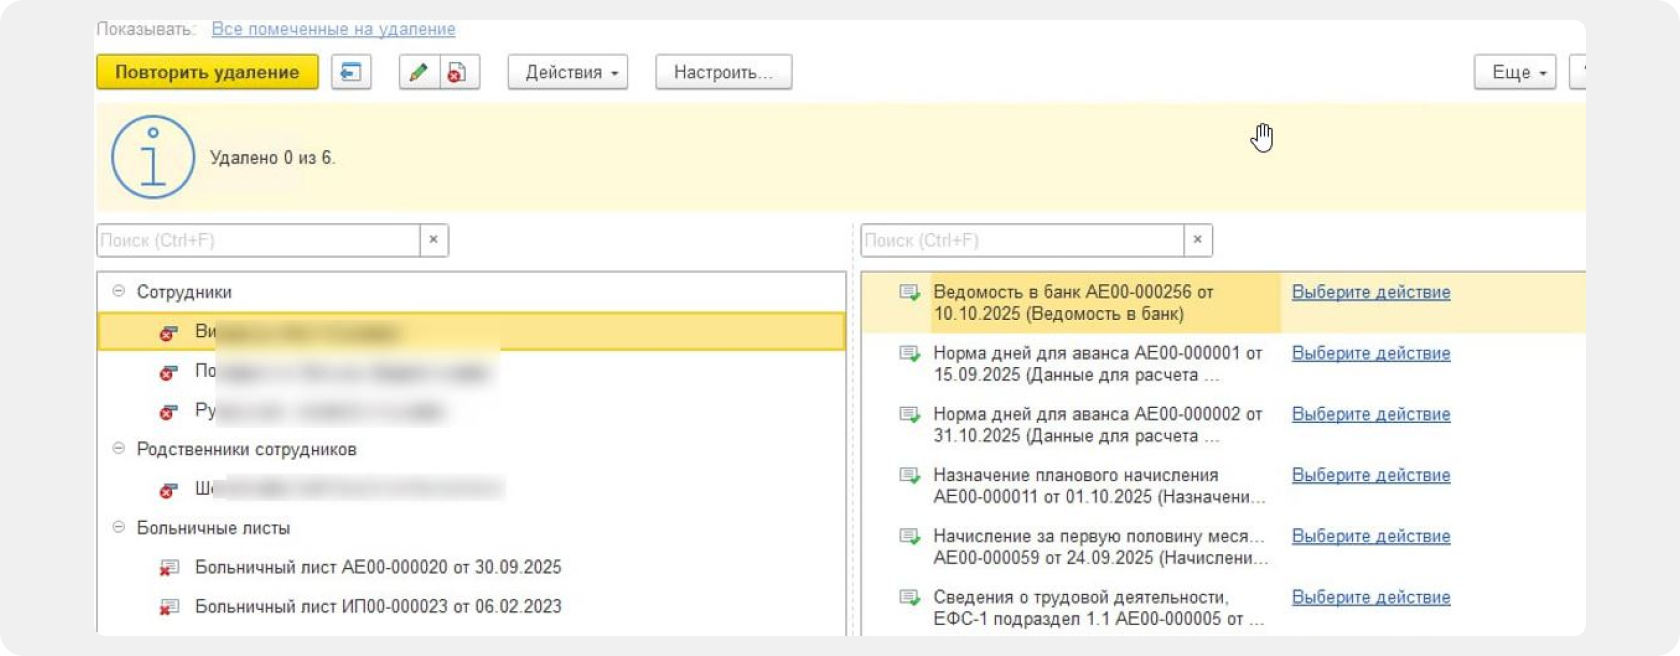
Task: Collapse the Больничные листы group
Action: 118,527
